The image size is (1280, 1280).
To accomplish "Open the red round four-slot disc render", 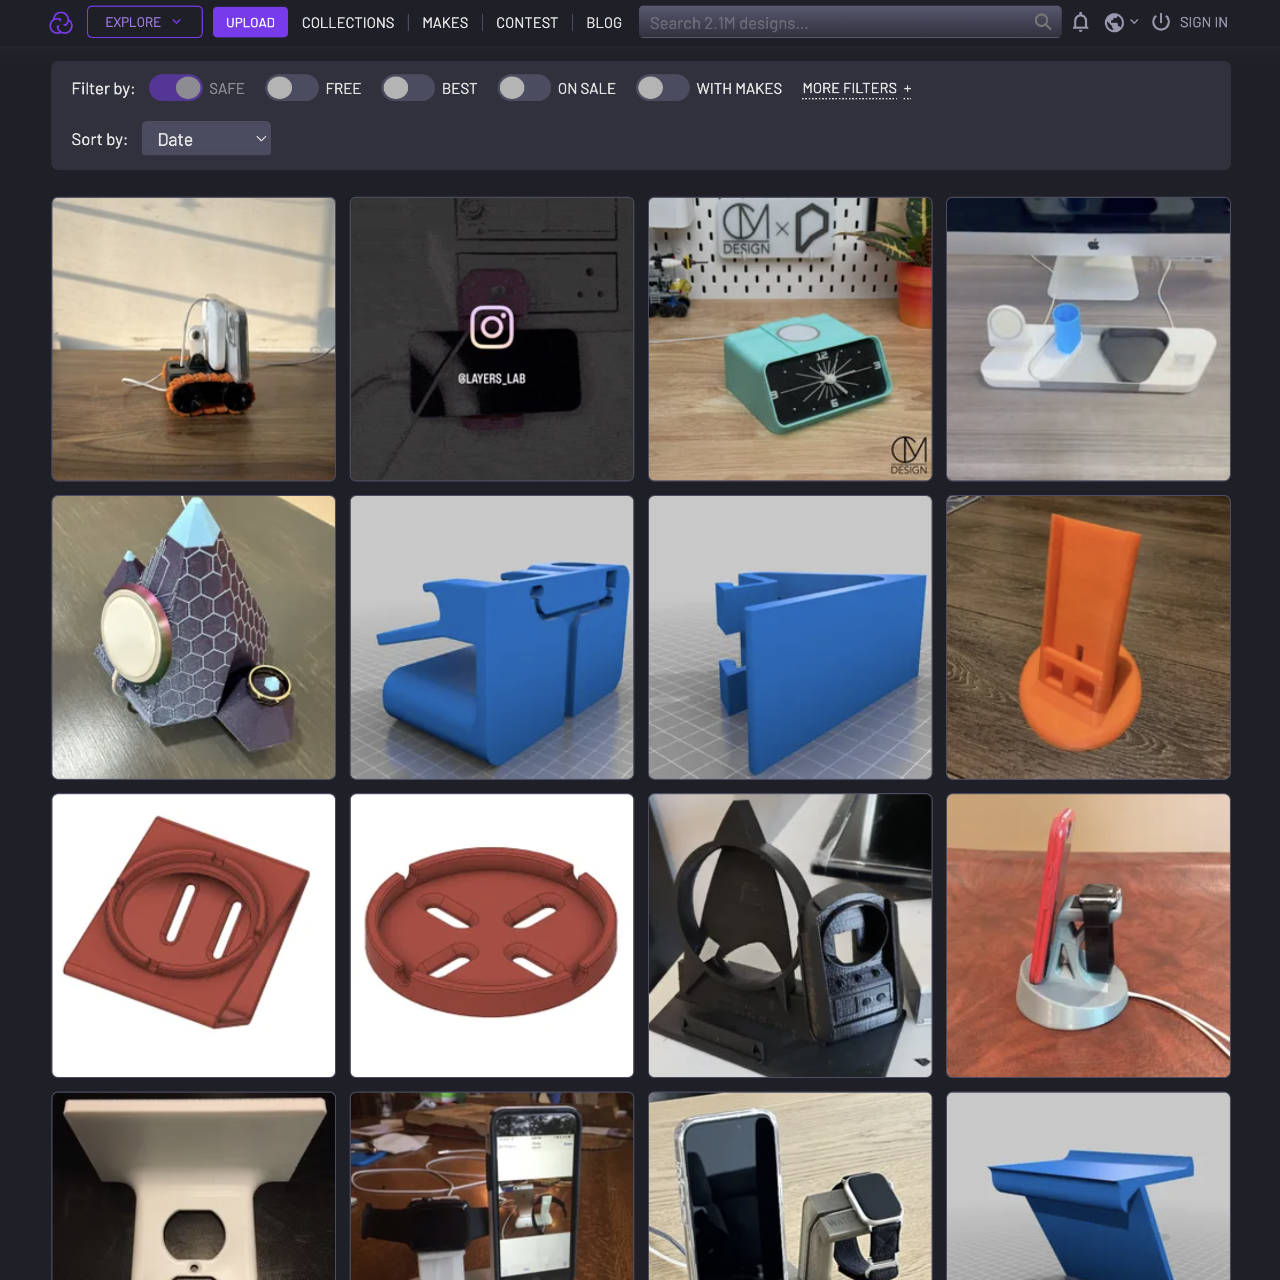I will click(492, 935).
